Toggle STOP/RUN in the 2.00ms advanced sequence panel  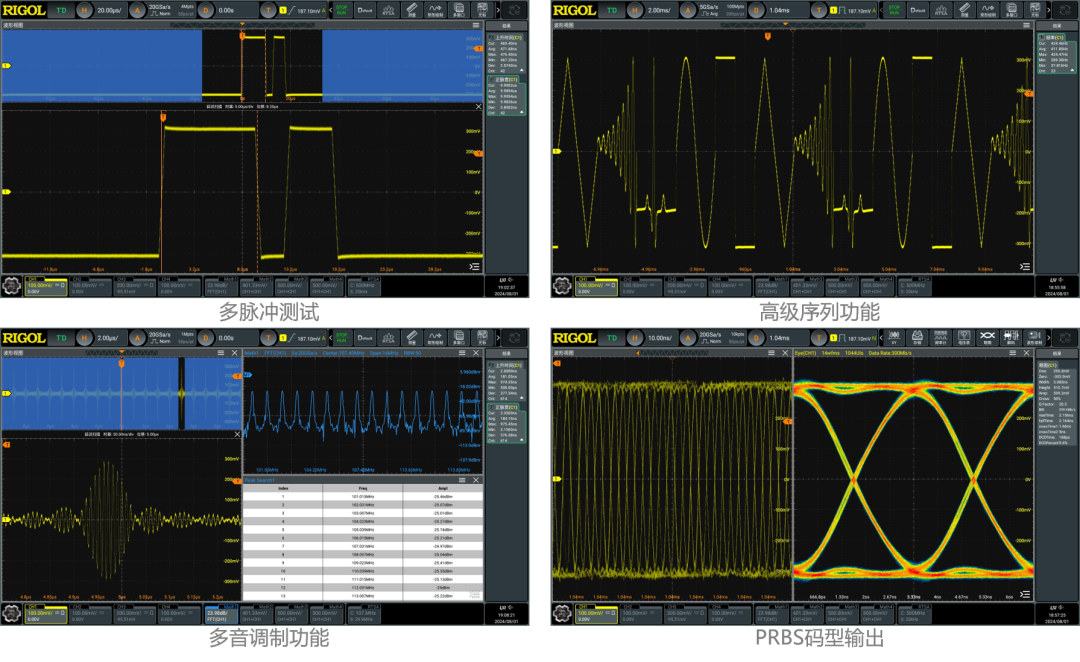pos(894,10)
